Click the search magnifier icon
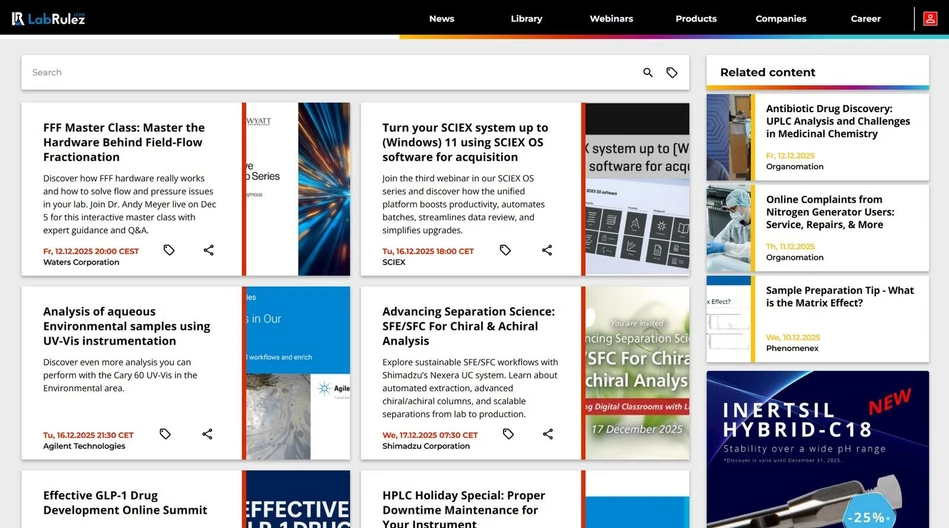Screen dimensions: 949x528 tap(648, 73)
